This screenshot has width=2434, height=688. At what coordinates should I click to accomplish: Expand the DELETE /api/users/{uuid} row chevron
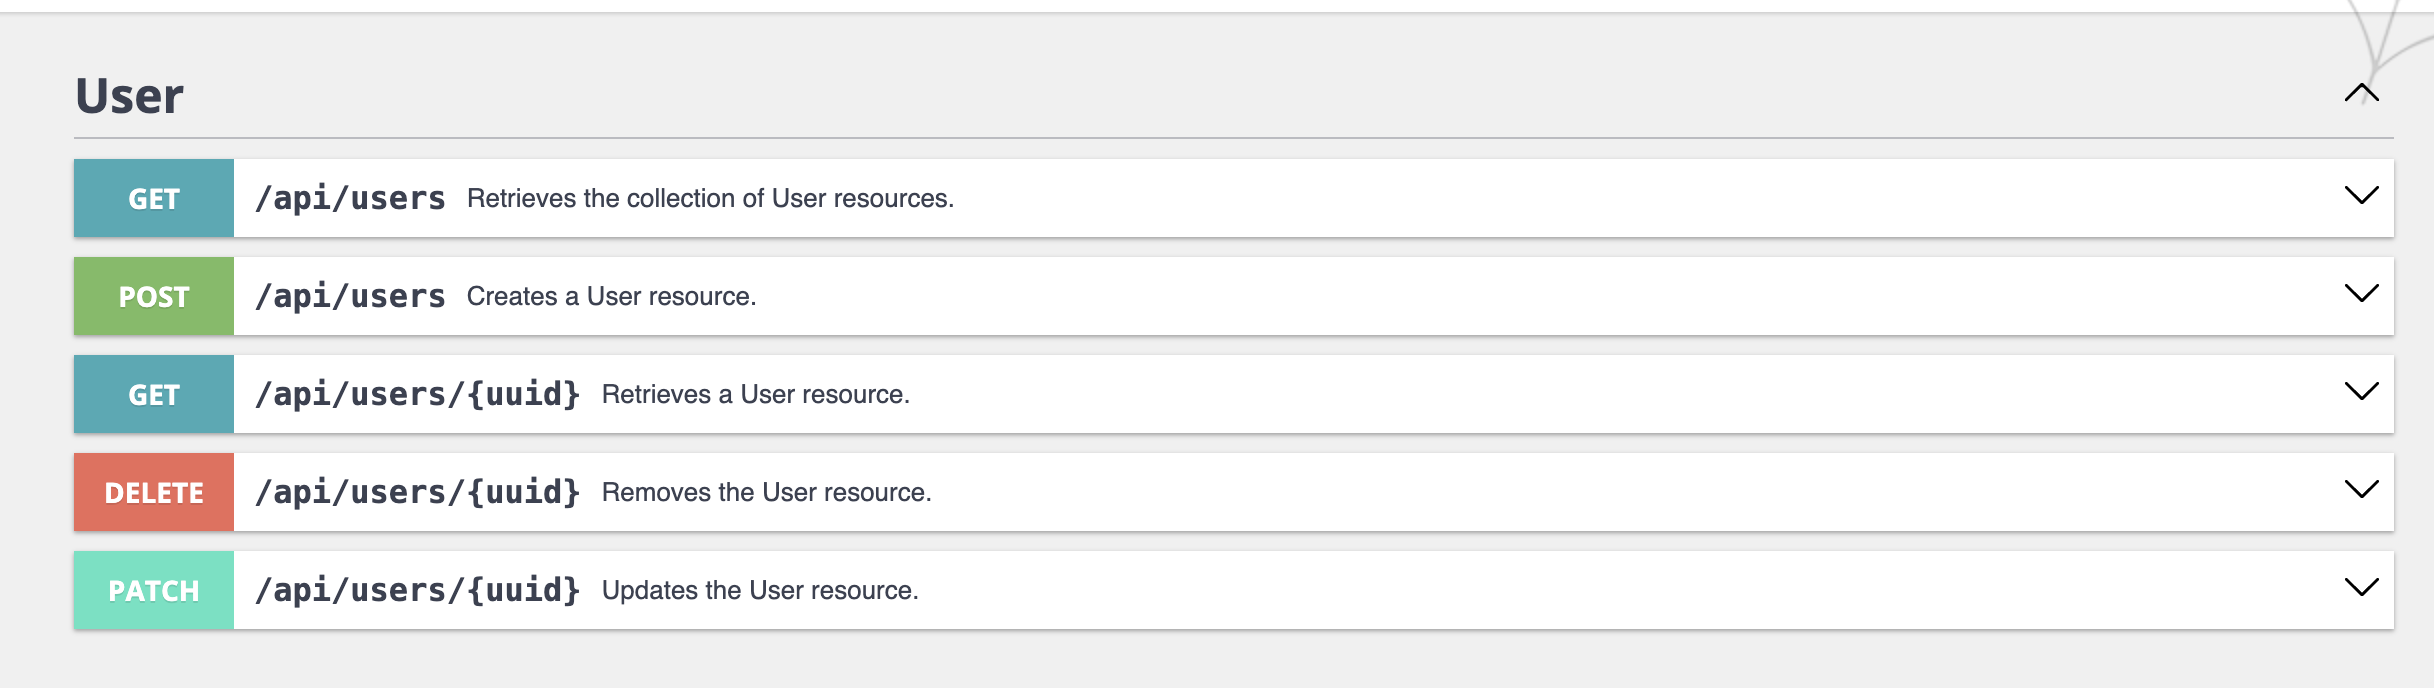pyautogui.click(x=2361, y=490)
